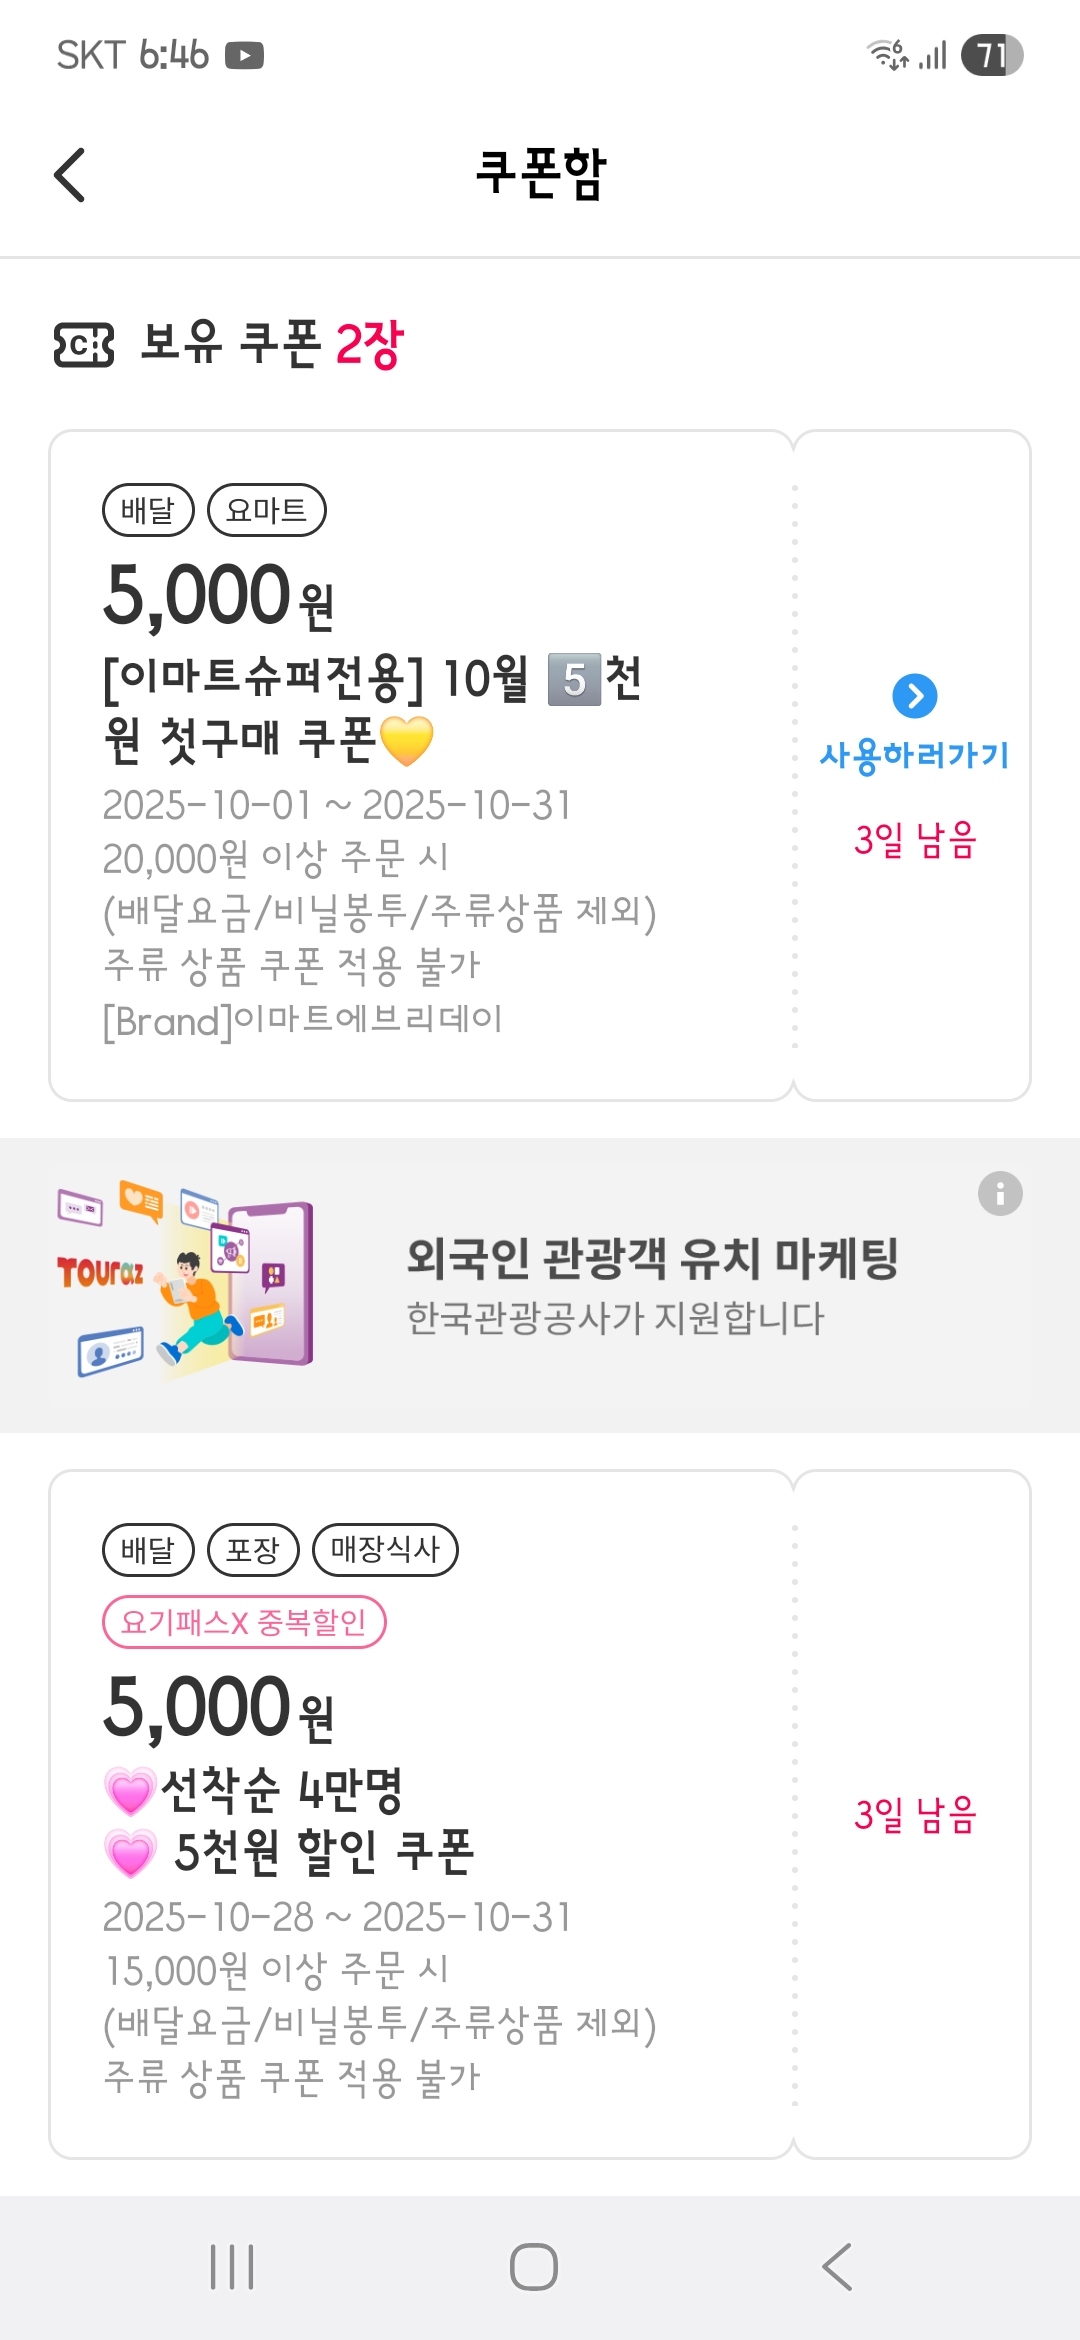Tap the 요기패스X 중복할인 badge

[244, 1622]
